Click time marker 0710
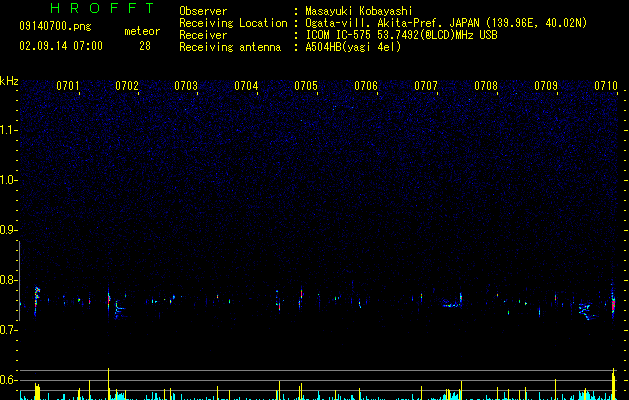 tap(606, 86)
